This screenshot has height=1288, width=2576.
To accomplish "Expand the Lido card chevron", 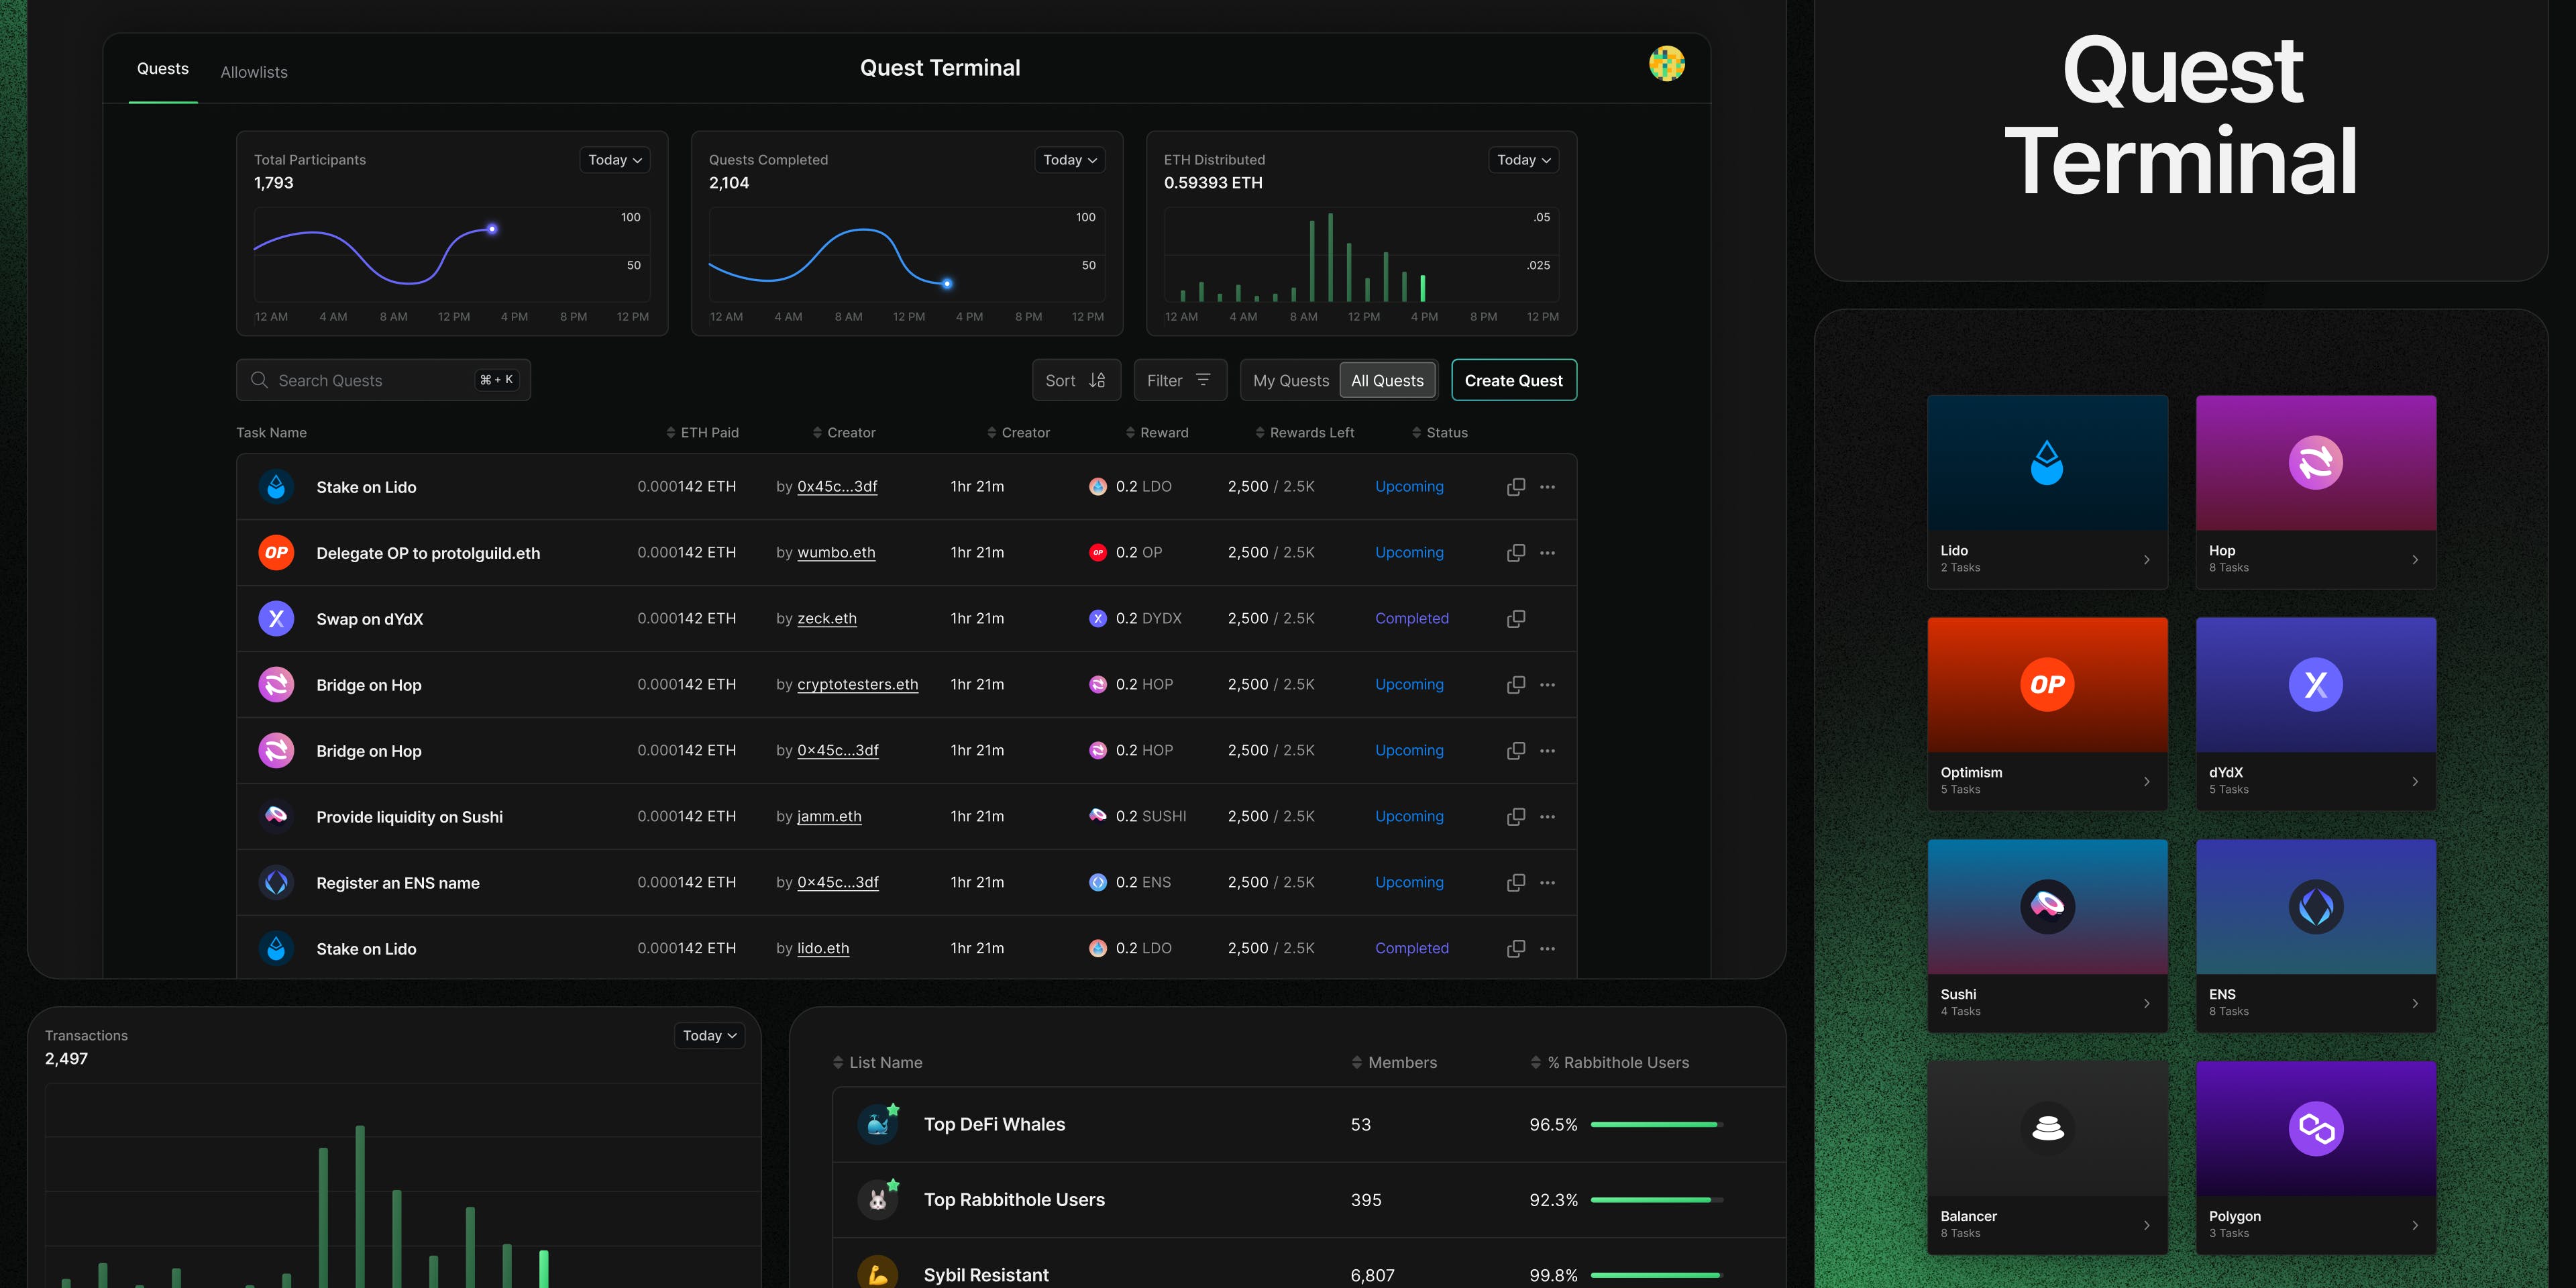I will click(2147, 560).
